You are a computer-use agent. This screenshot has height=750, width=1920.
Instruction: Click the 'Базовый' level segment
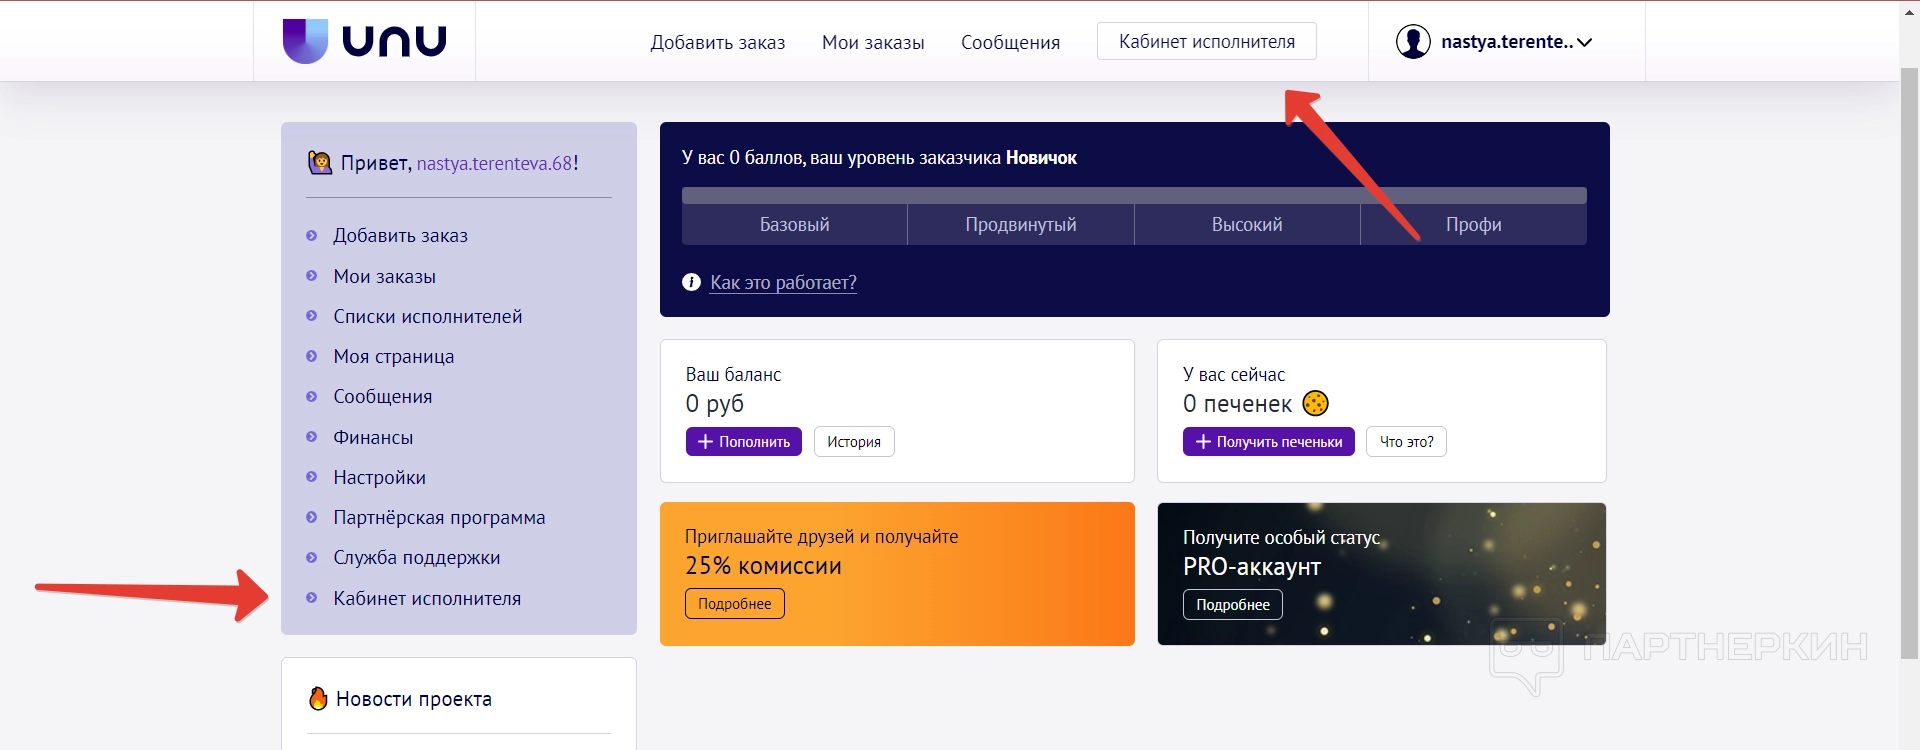(x=794, y=224)
